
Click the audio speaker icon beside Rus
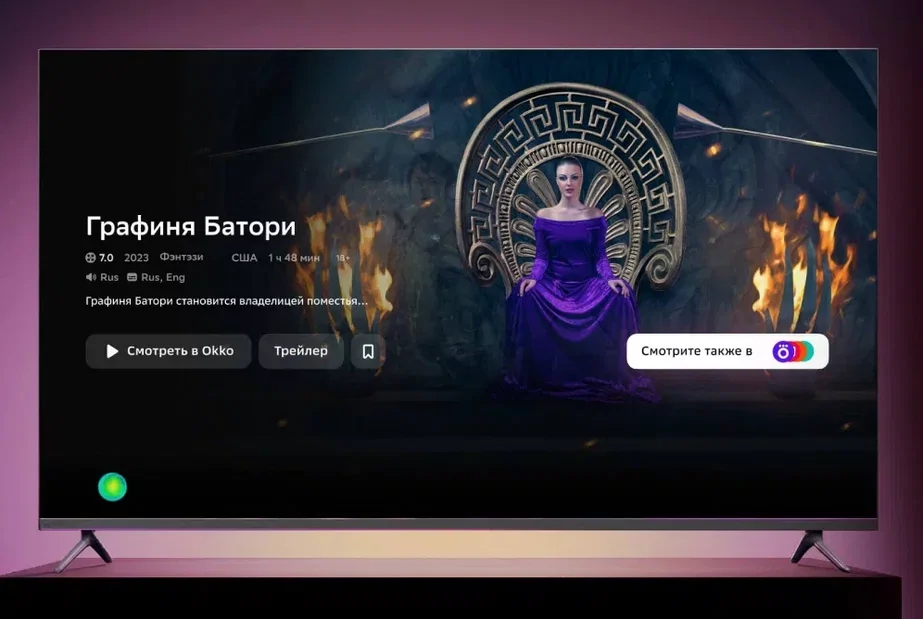(91, 277)
